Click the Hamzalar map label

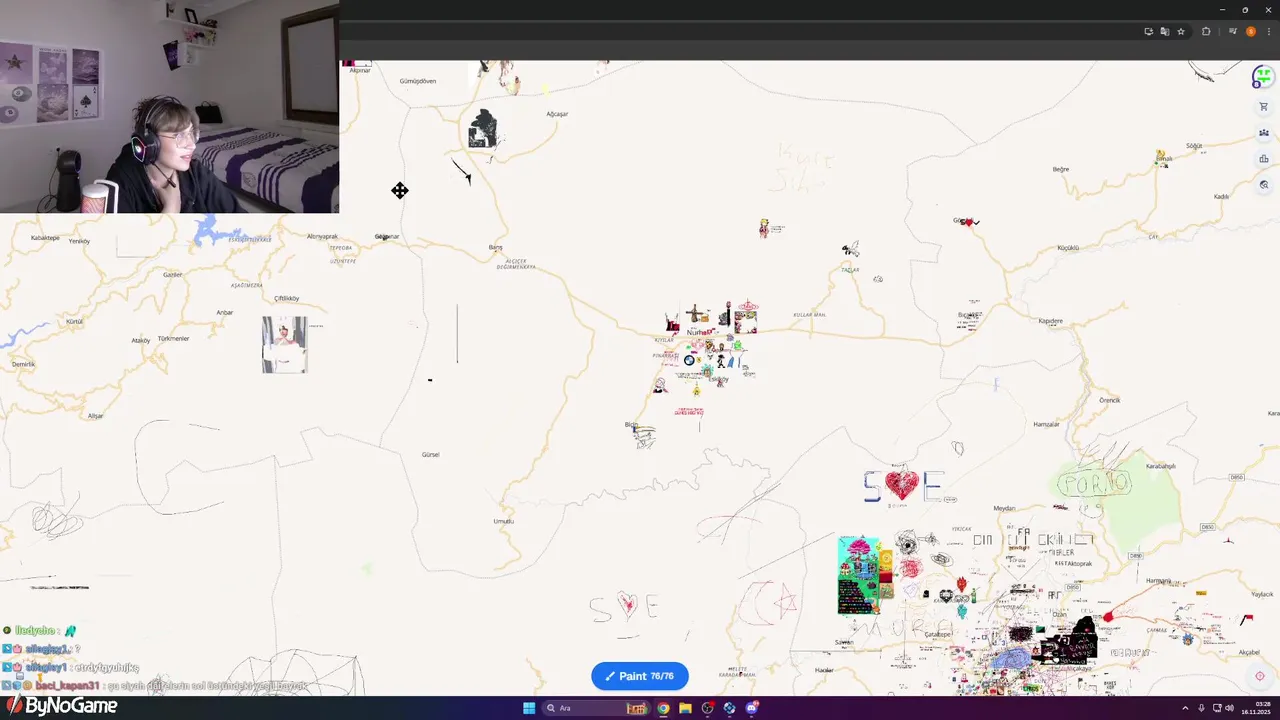click(x=1046, y=424)
